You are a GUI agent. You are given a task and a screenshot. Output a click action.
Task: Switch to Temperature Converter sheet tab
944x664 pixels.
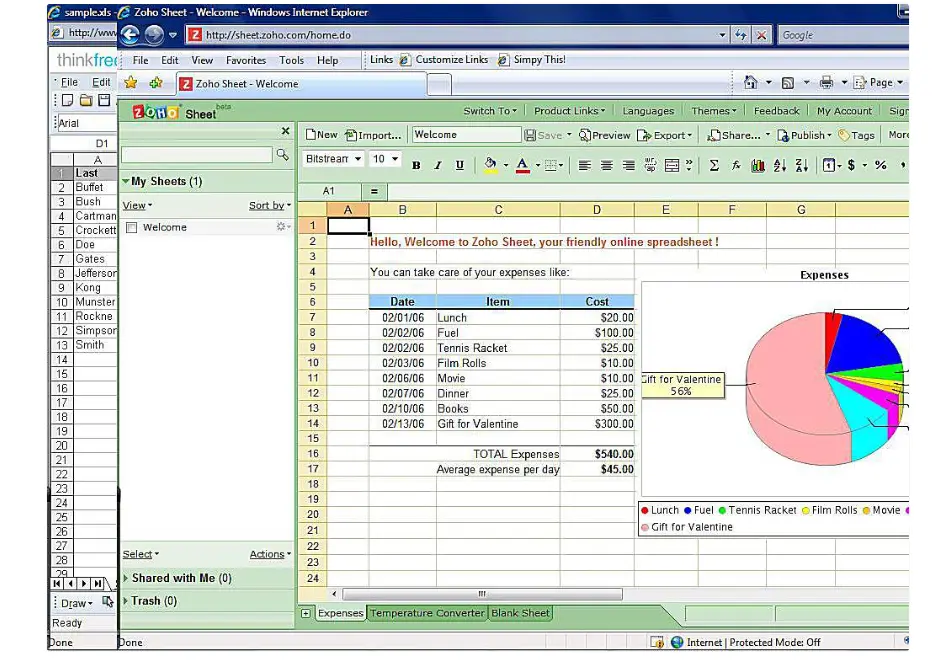pyautogui.click(x=427, y=613)
